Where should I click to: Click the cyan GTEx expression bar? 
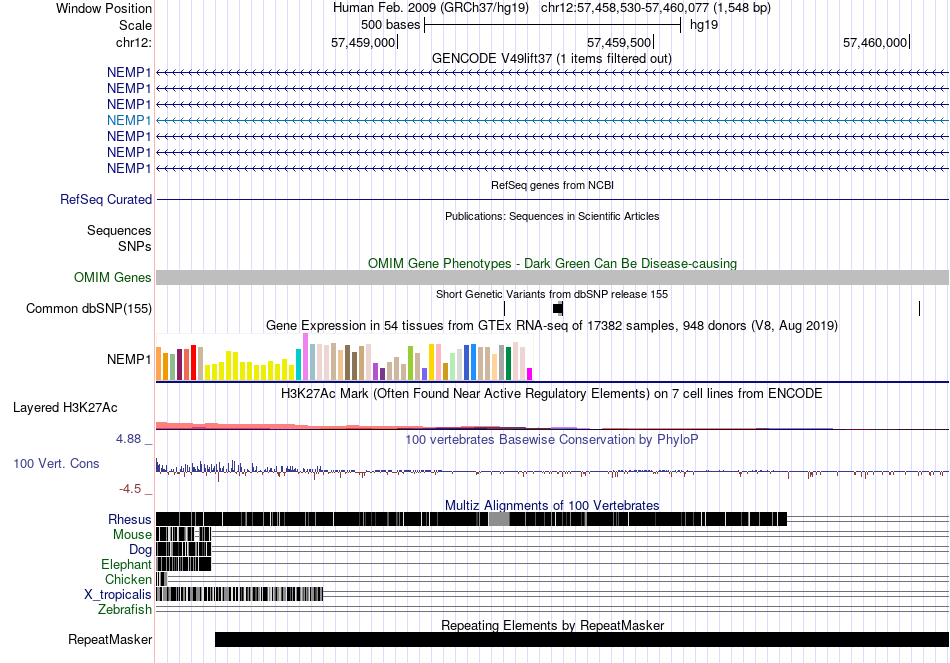[x=299, y=365]
